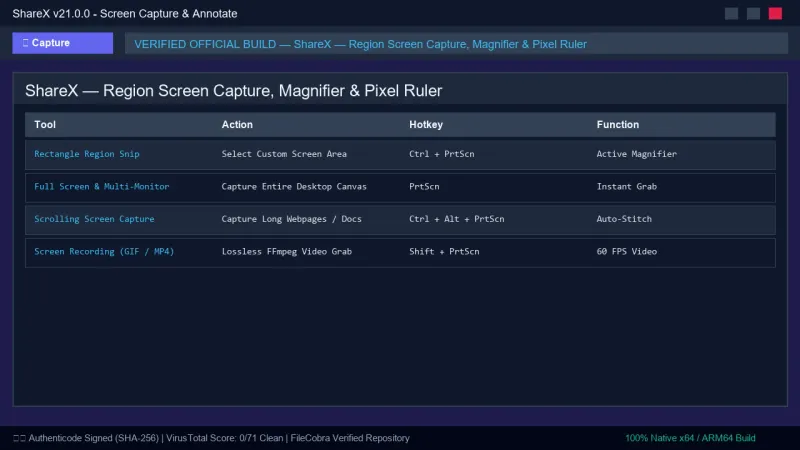Image resolution: width=800 pixels, height=450 pixels.
Task: Click the minimize window button
Action: [731, 14]
